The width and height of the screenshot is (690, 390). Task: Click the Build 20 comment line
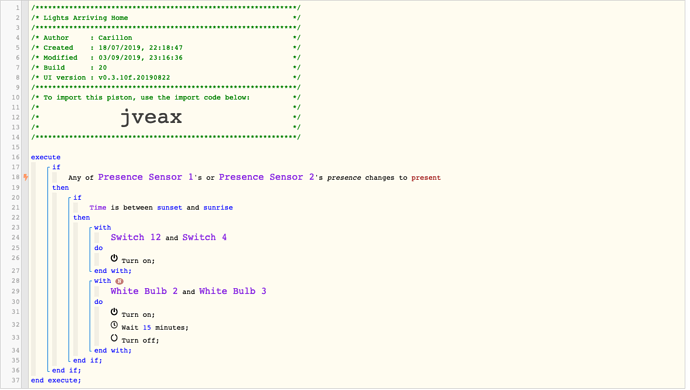pos(165,67)
